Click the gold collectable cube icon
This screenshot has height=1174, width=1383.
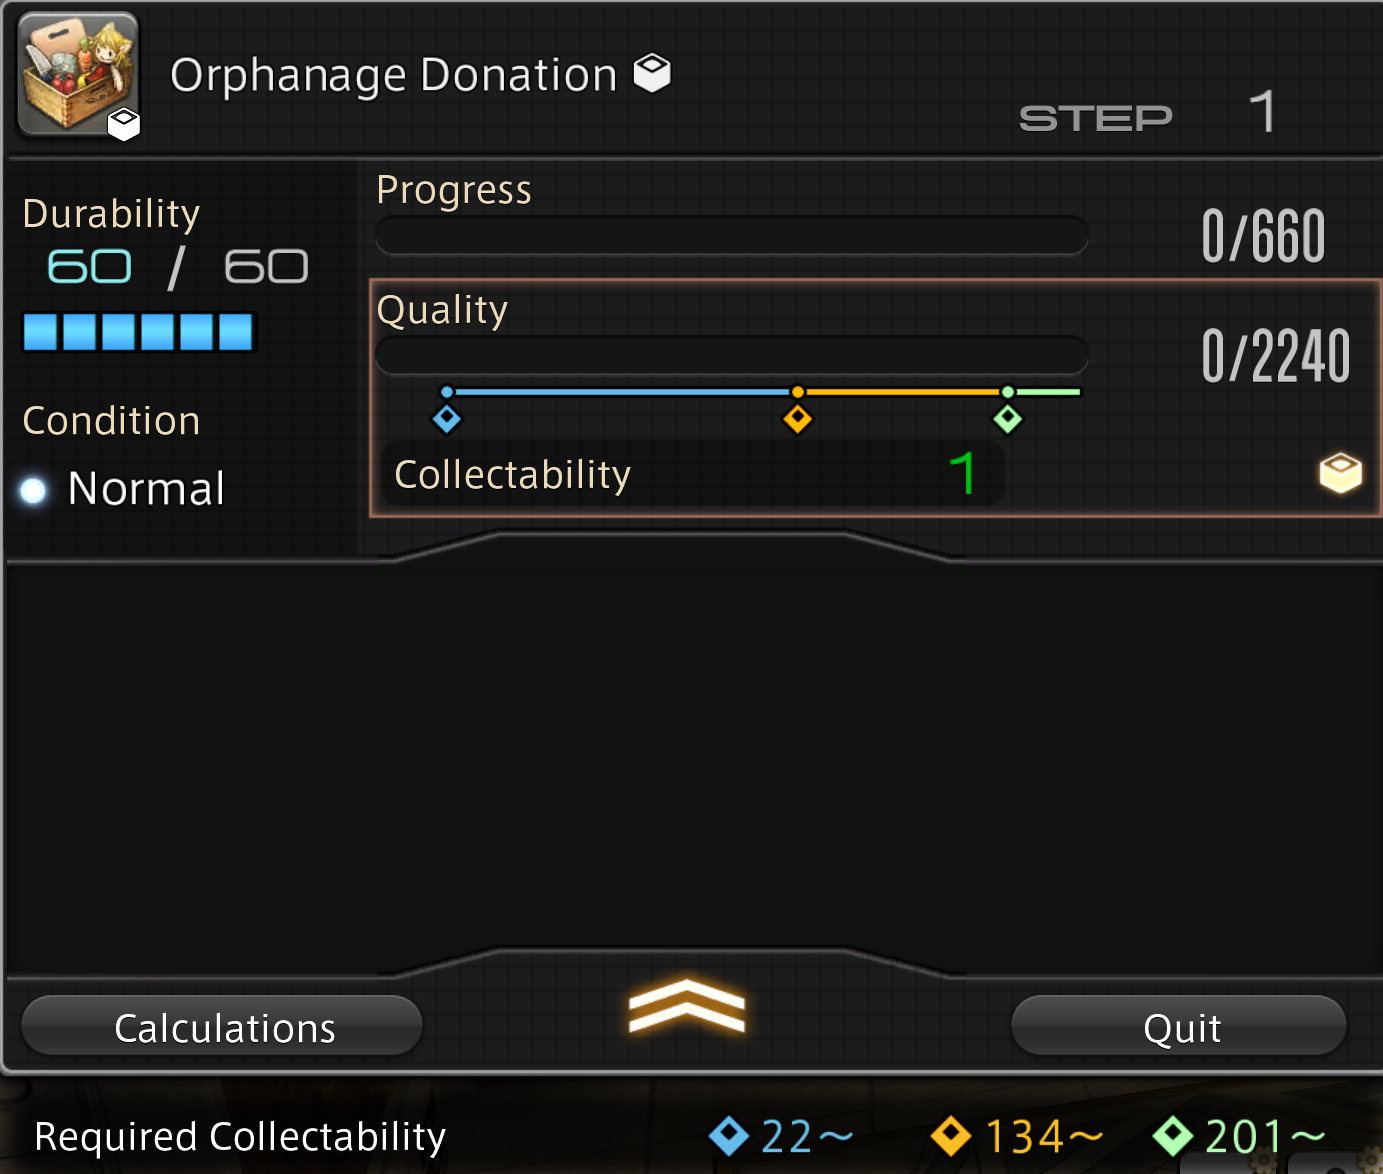1340,472
